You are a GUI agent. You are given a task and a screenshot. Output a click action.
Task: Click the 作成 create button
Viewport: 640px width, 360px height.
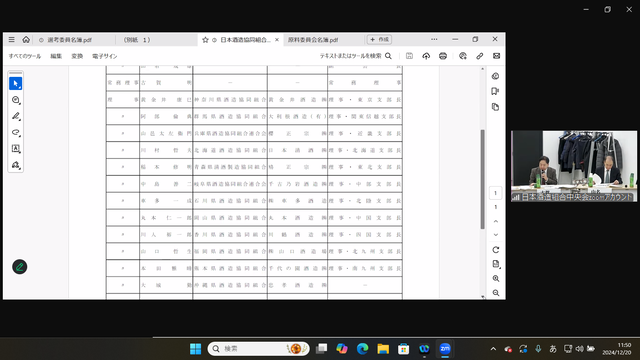[380, 40]
